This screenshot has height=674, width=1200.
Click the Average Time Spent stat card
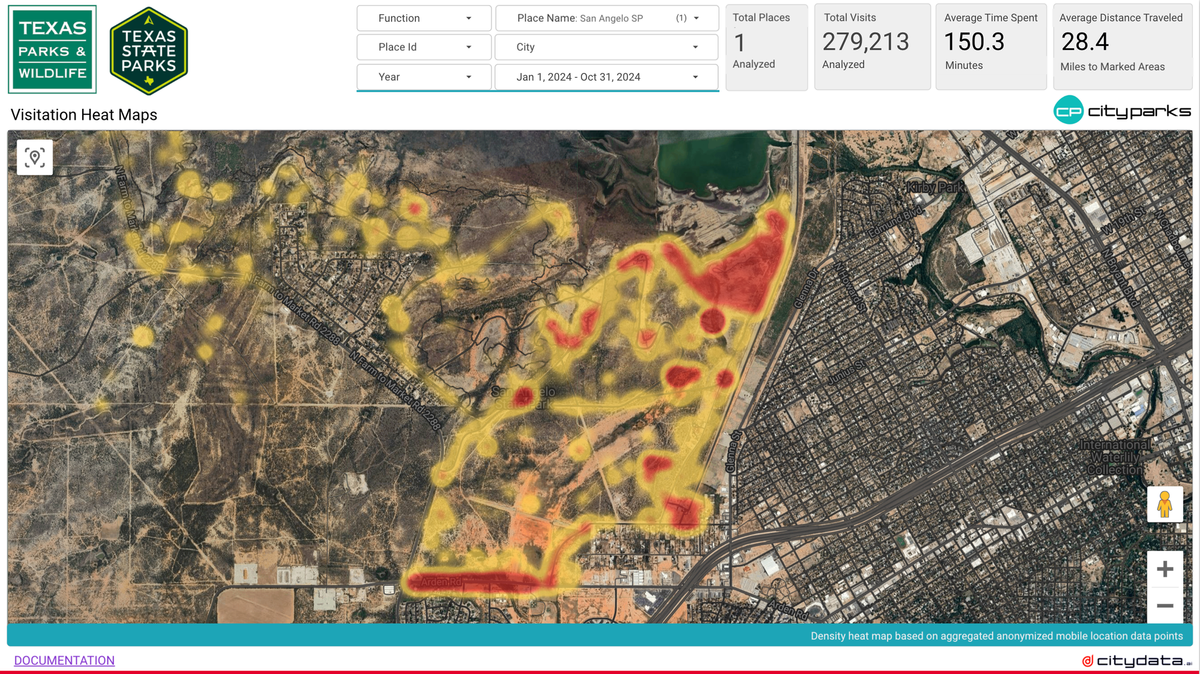pyautogui.click(x=990, y=47)
